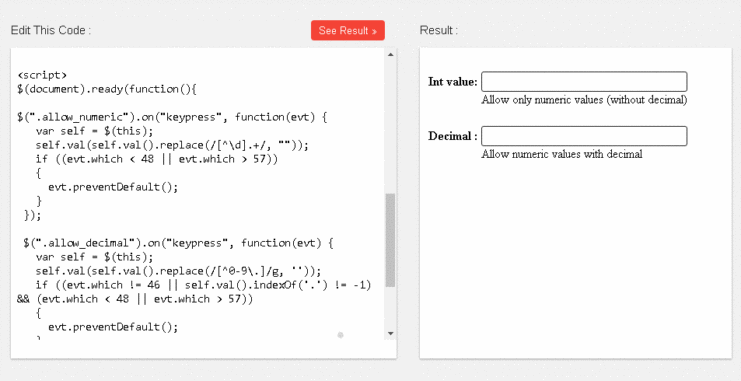Image resolution: width=741 pixels, height=381 pixels.
Task: Click the scrollbar track above the thumb
Action: (390, 126)
